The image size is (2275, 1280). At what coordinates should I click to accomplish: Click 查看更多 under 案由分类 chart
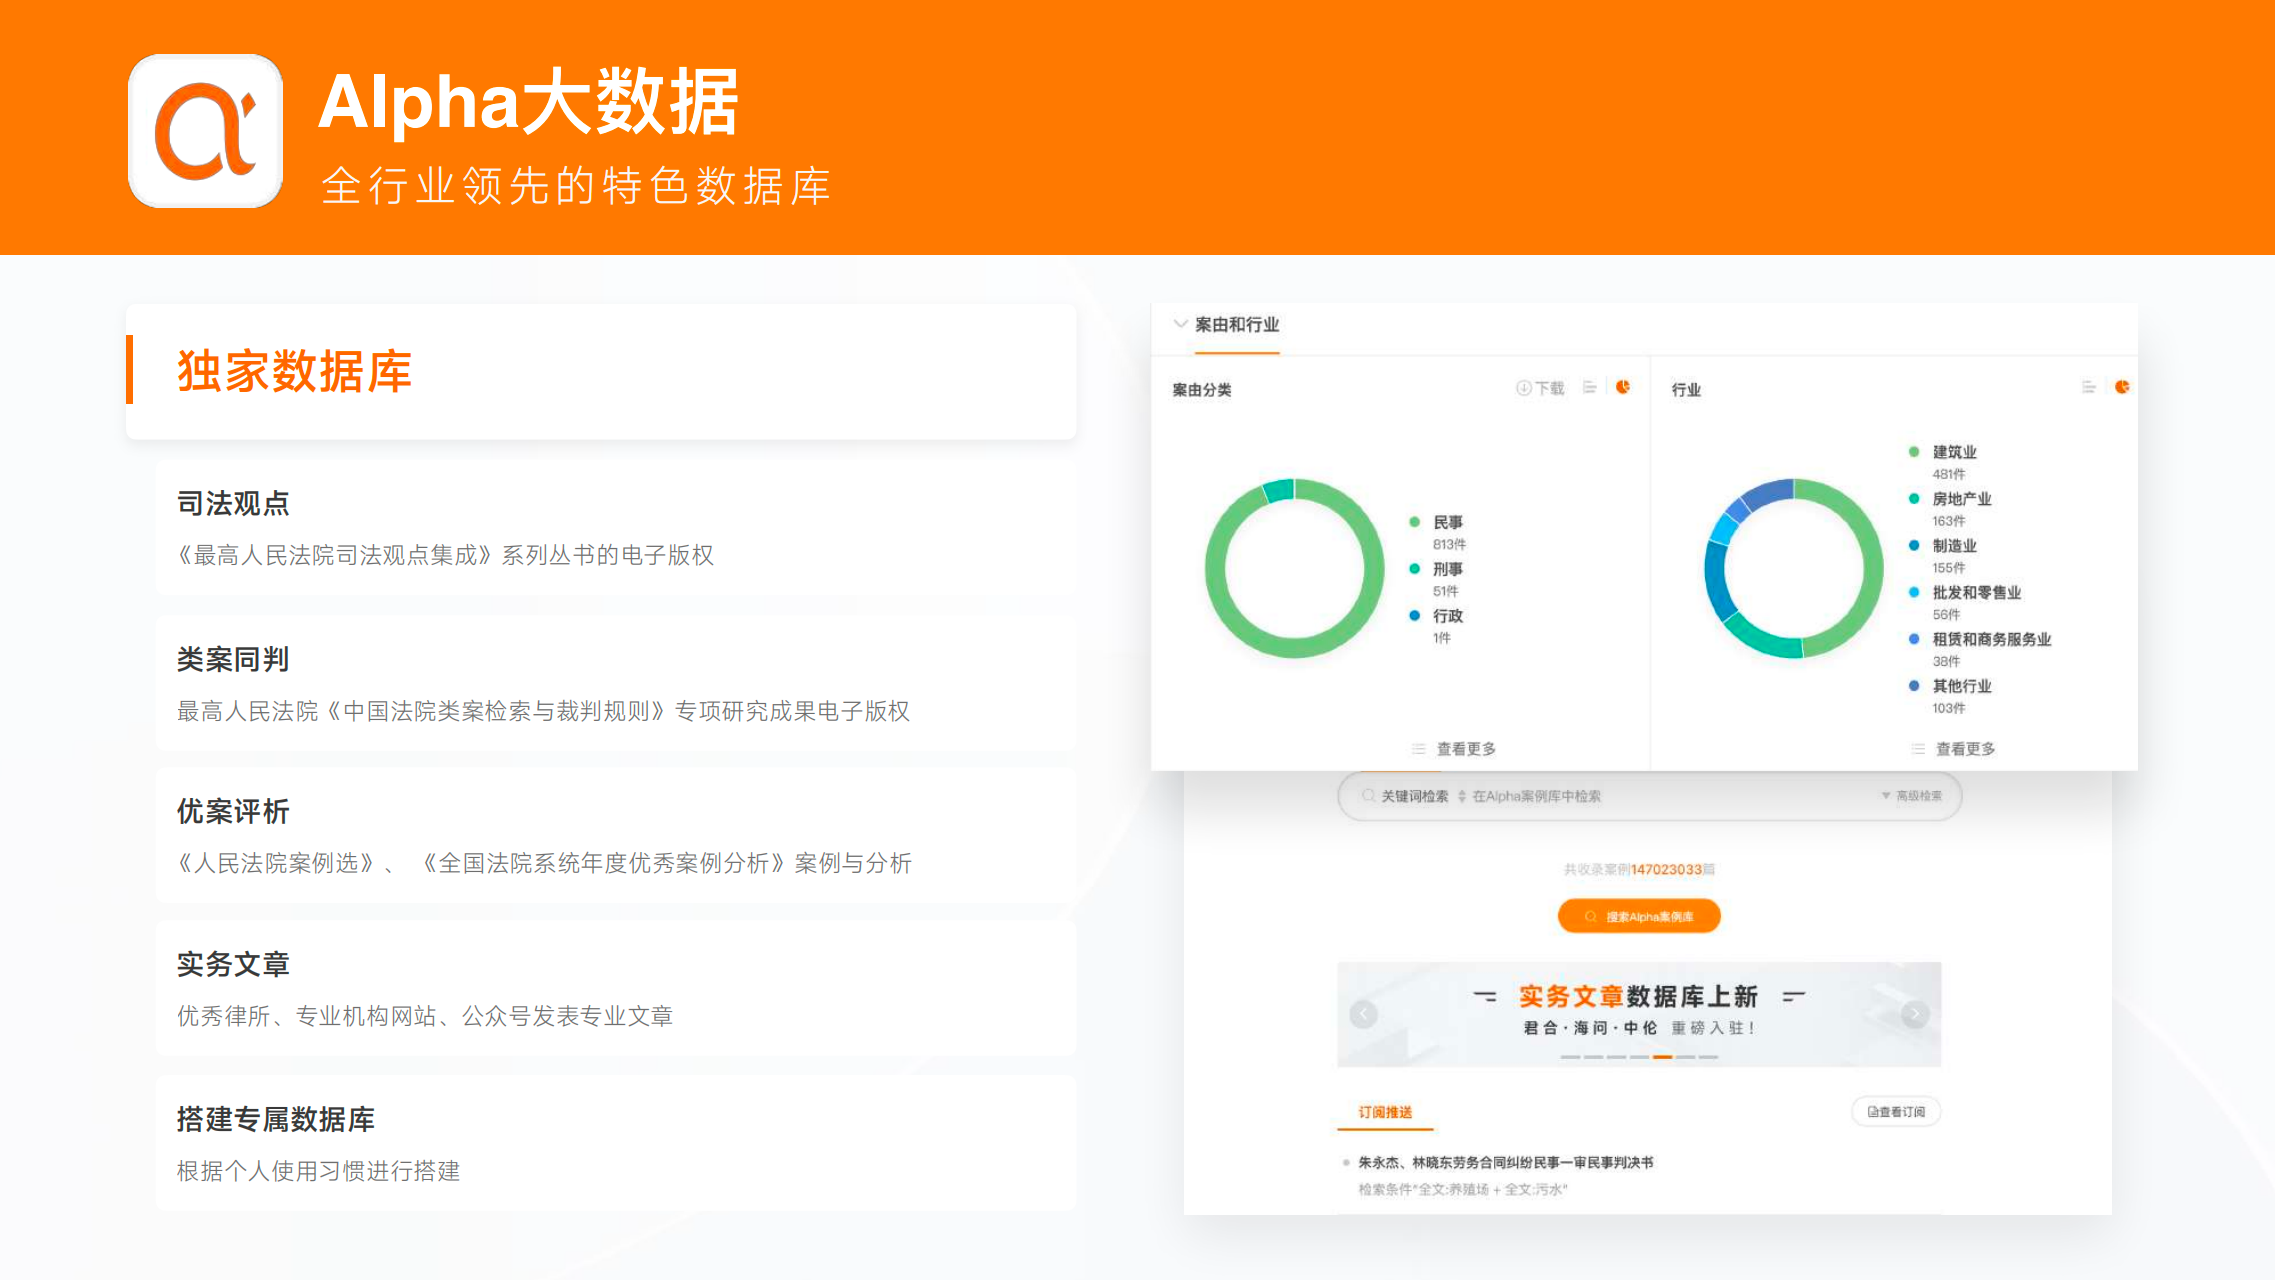tap(1454, 749)
